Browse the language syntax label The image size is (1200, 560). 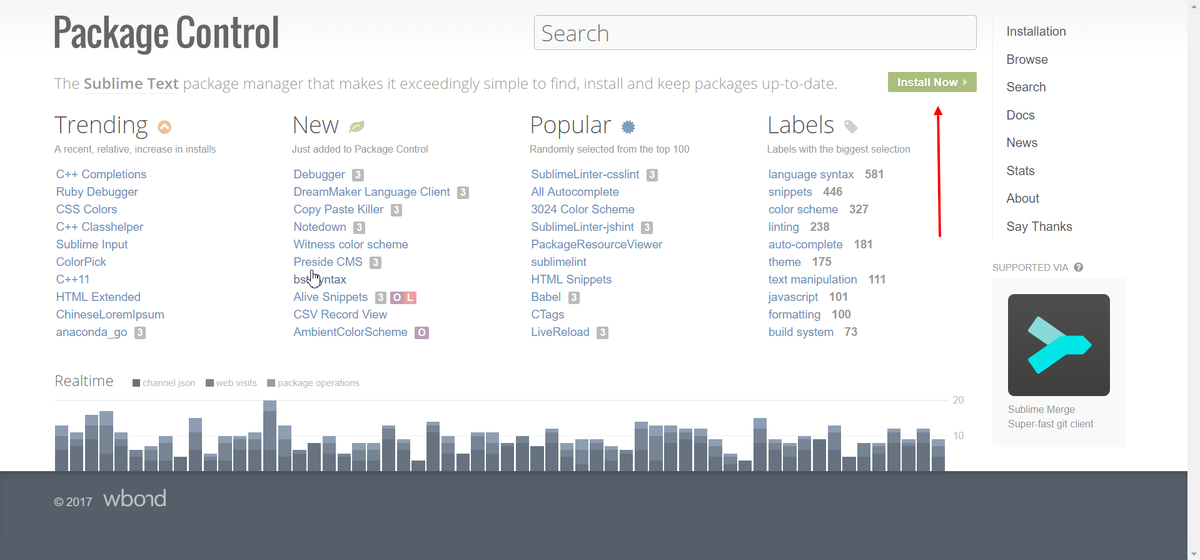[811, 175]
